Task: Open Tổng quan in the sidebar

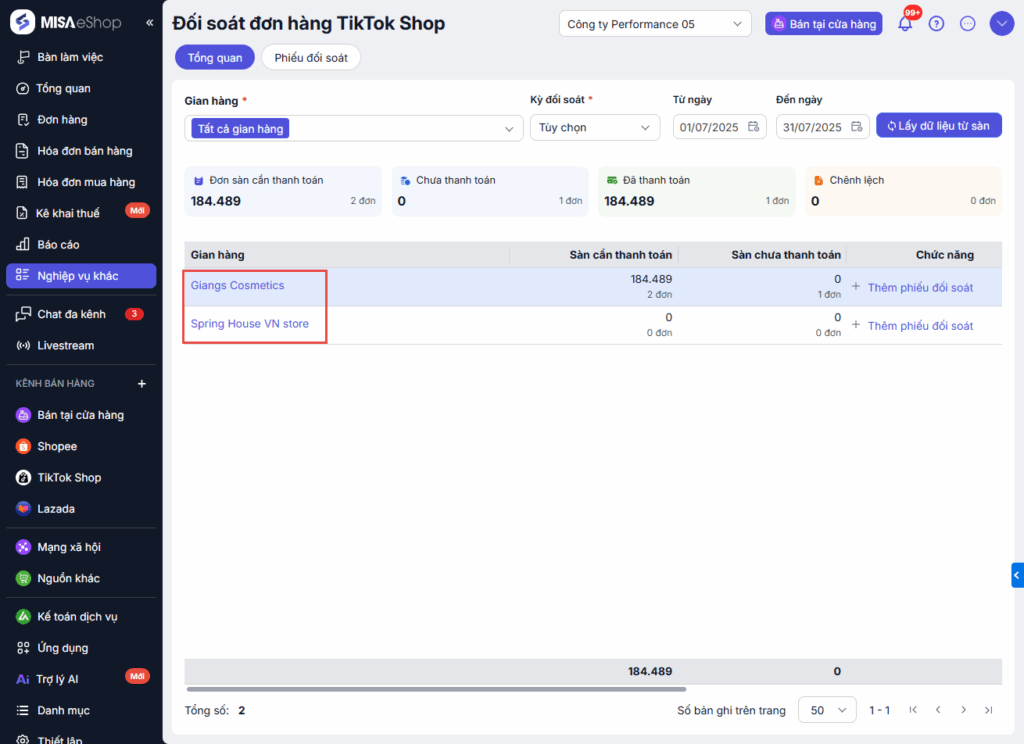Action: 63,88
